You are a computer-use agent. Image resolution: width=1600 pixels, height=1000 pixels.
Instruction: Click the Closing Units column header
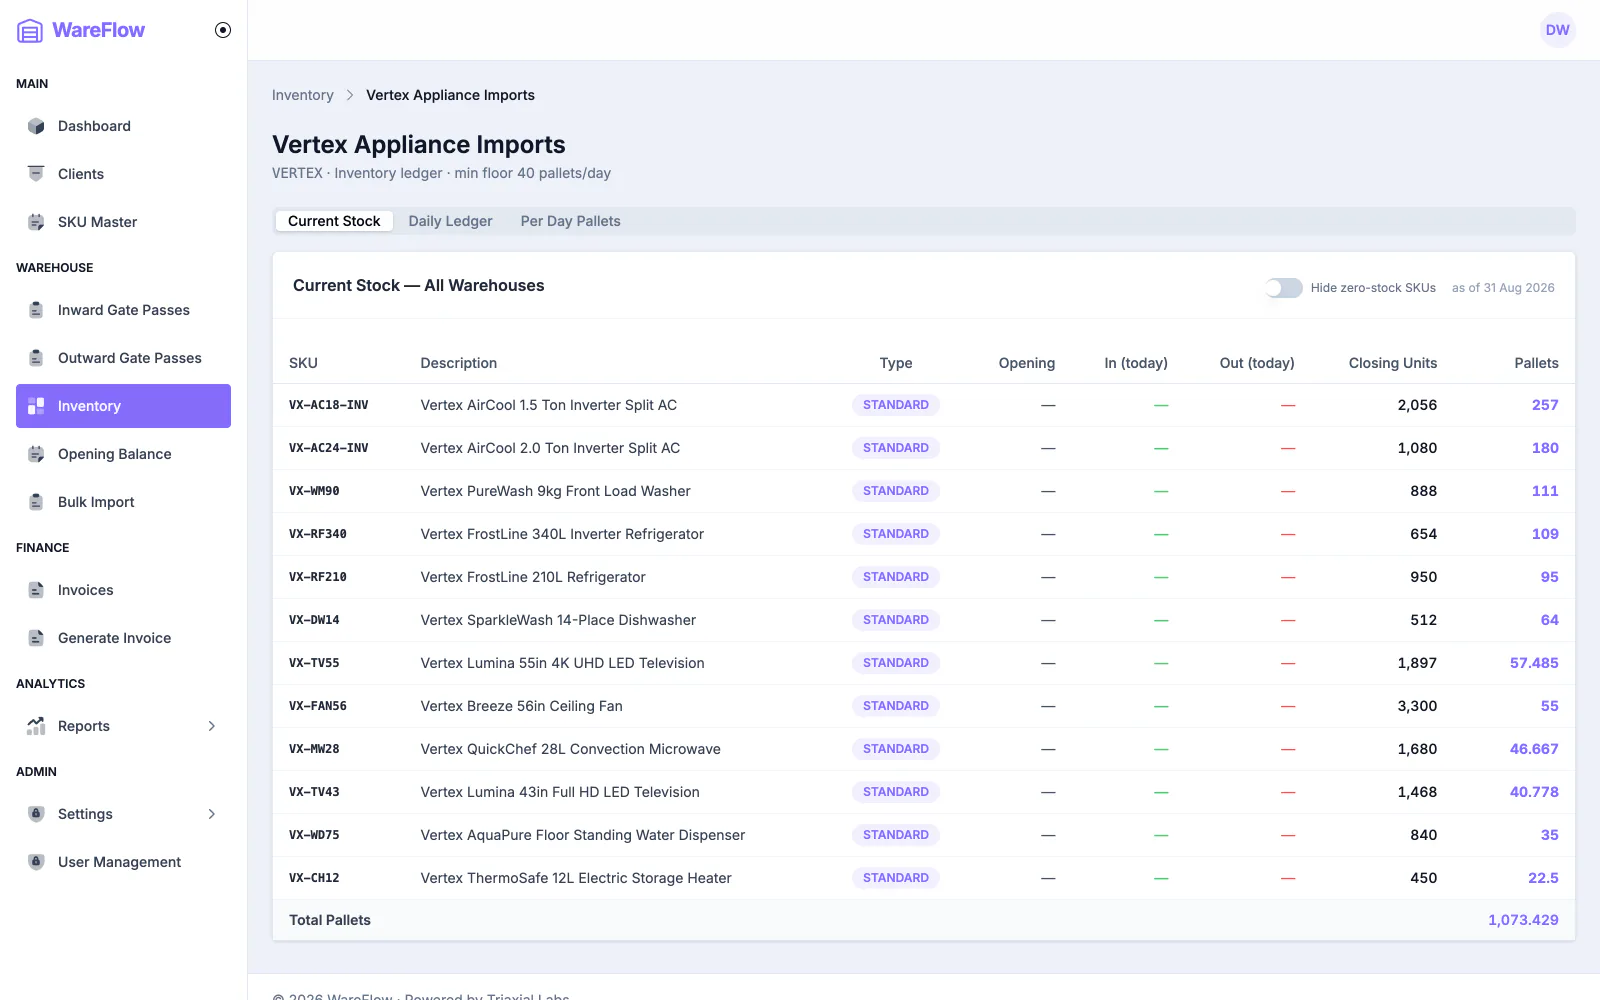click(1392, 363)
